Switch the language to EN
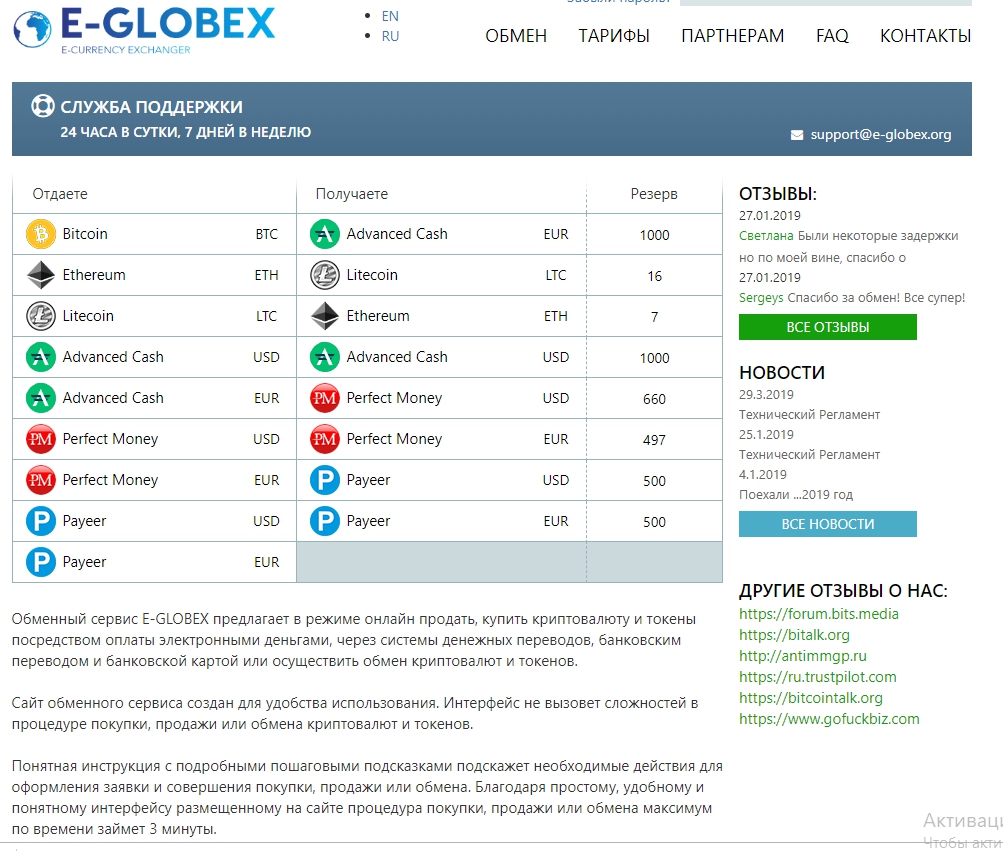Screen dimensions: 1003x851 [390, 16]
